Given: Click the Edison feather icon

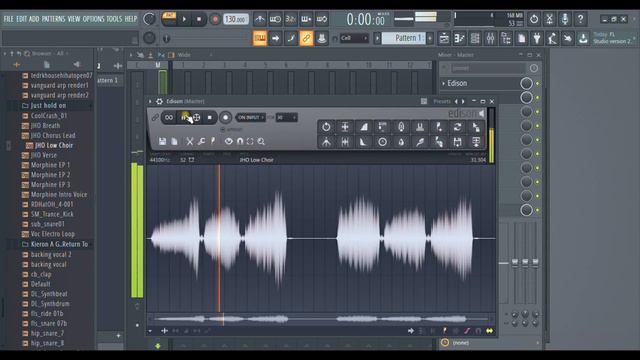Looking at the screenshot, I should (x=420, y=142).
